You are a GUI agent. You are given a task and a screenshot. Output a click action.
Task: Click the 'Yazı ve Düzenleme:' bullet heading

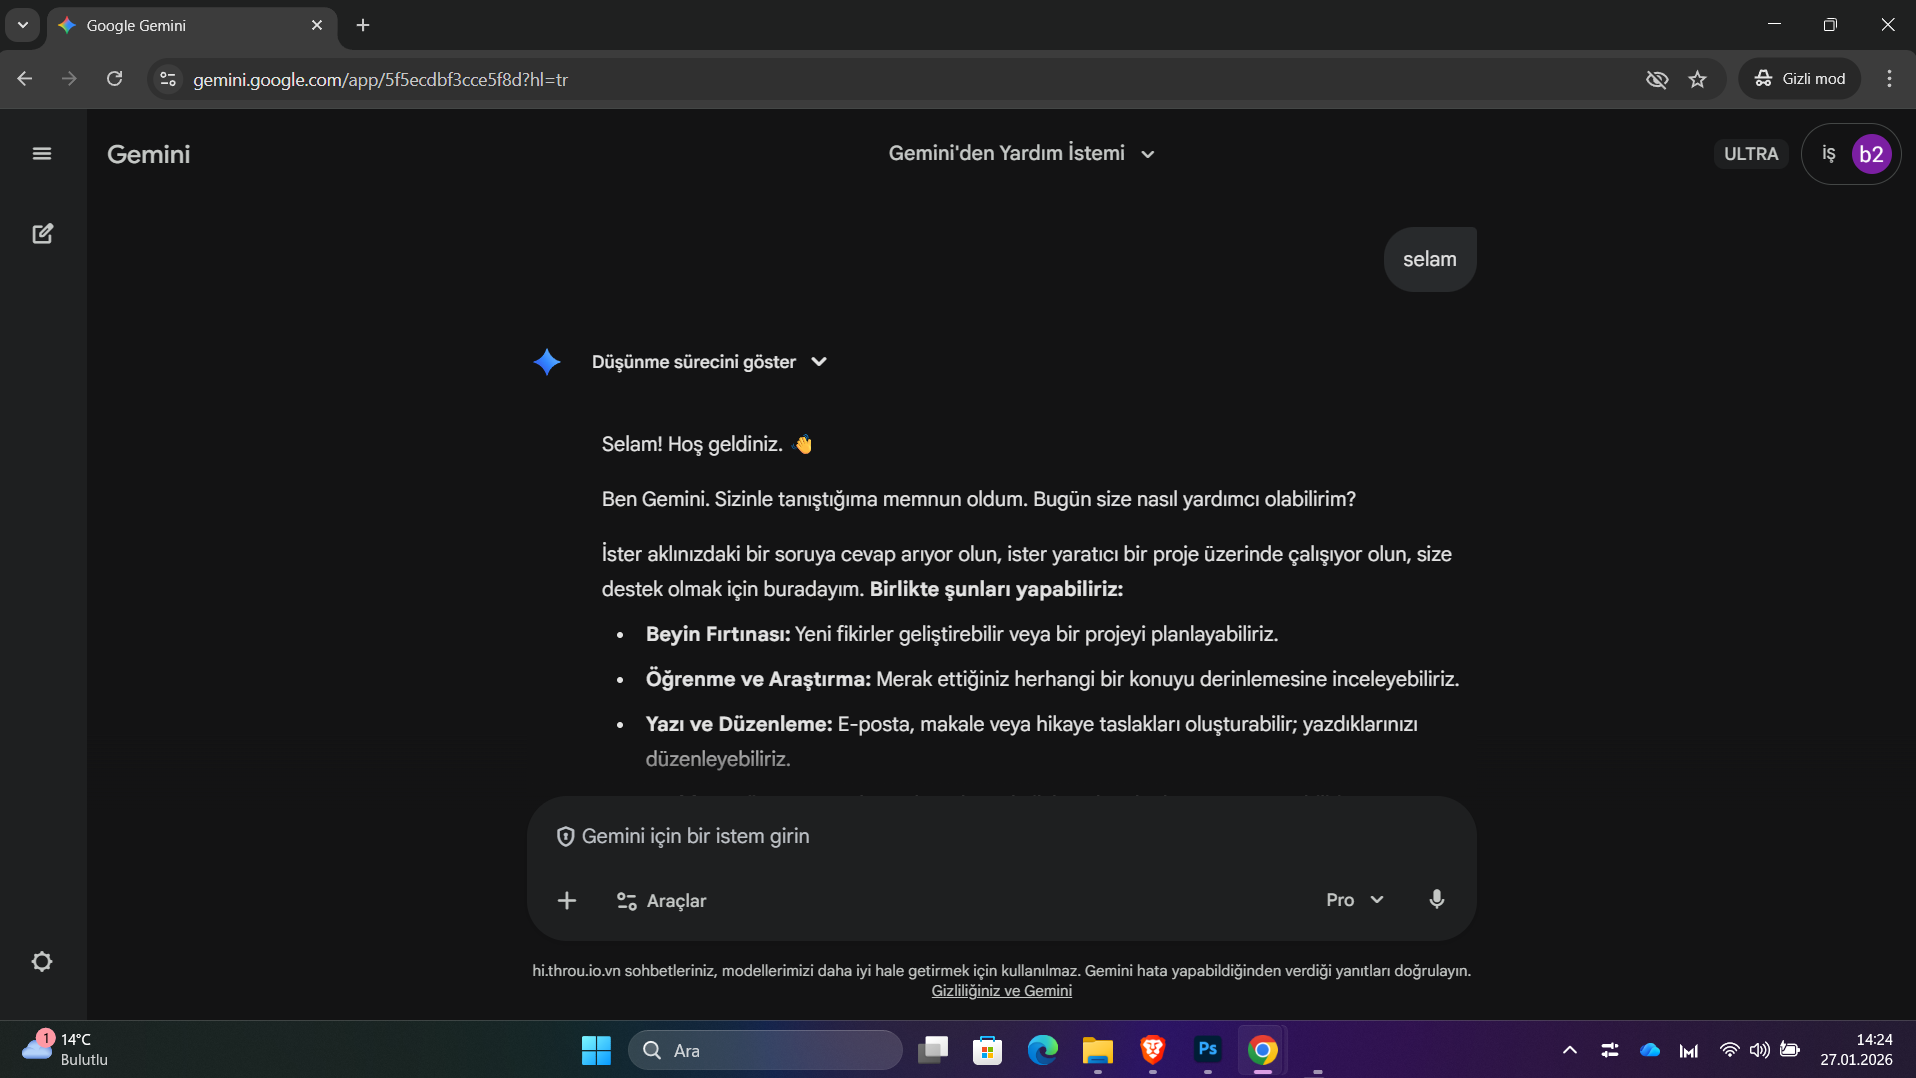pos(739,724)
